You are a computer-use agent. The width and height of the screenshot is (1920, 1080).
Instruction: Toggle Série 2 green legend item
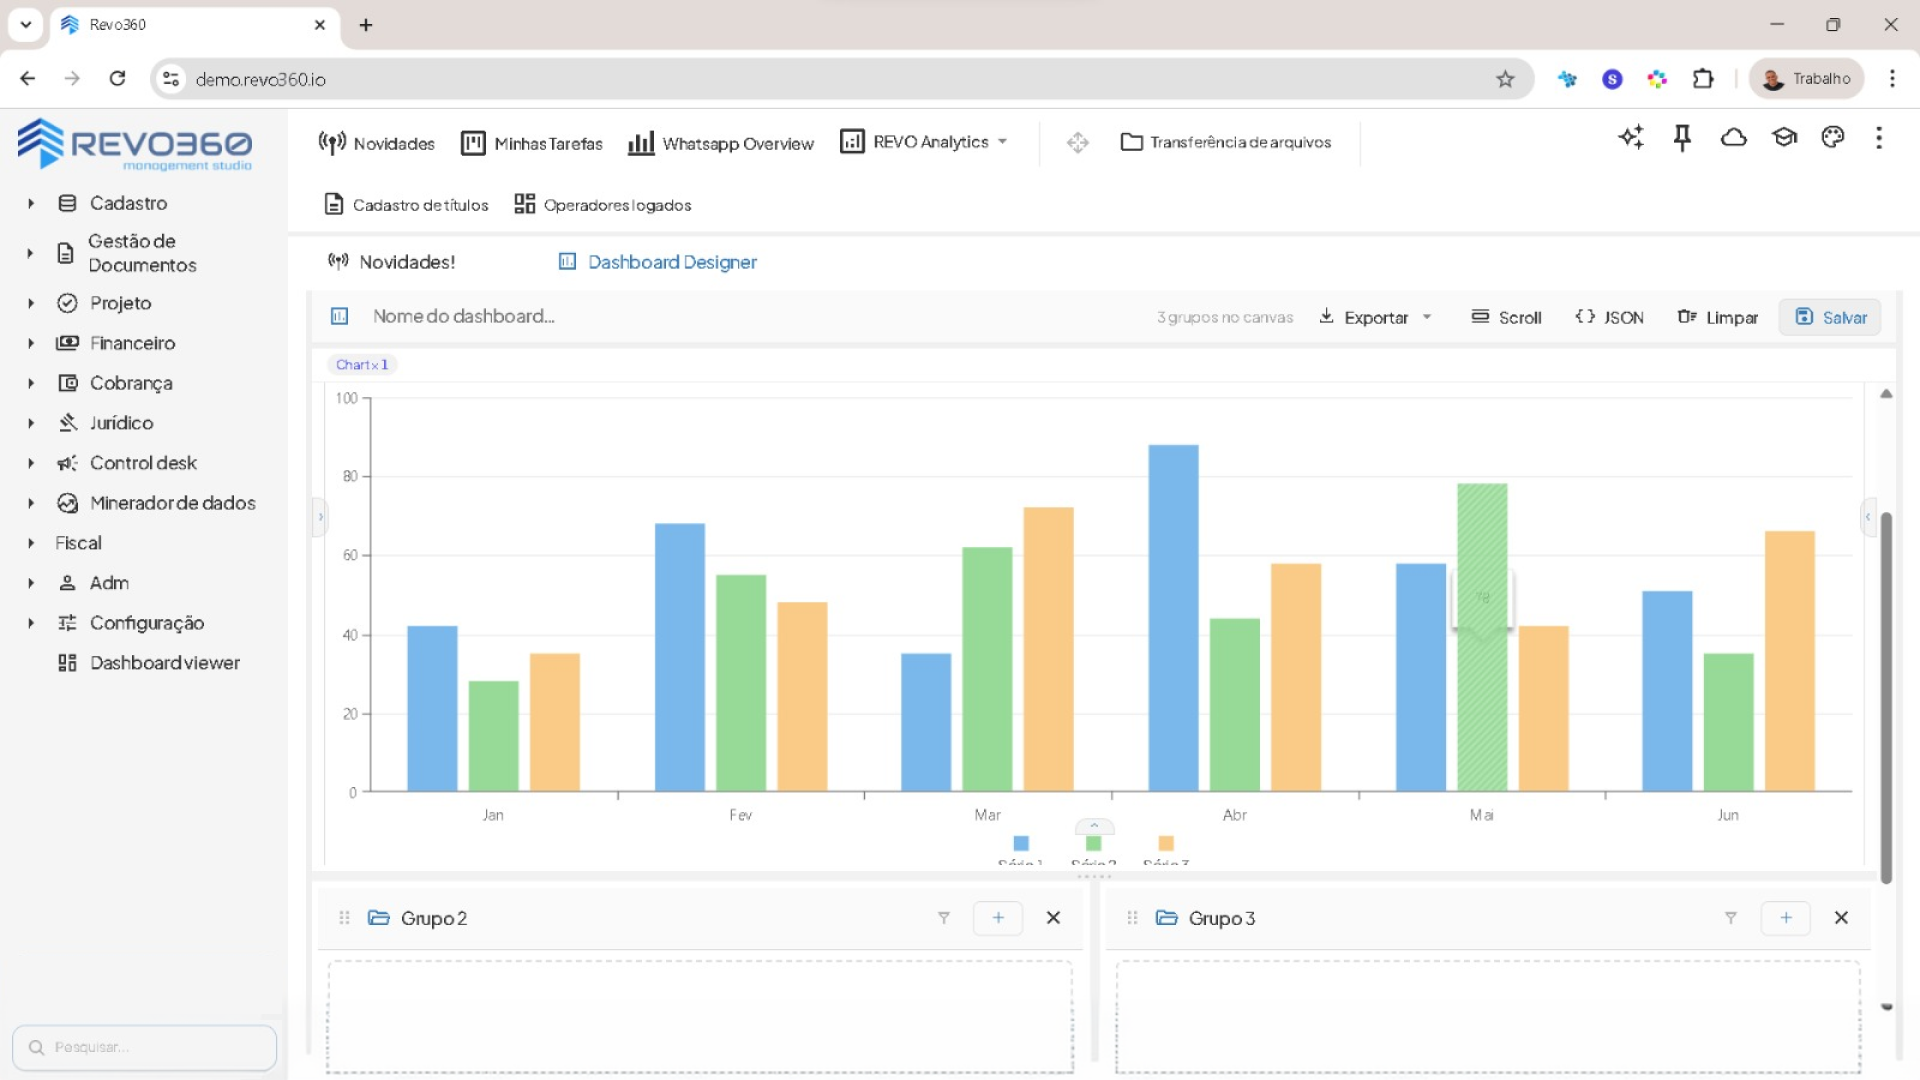point(1093,850)
